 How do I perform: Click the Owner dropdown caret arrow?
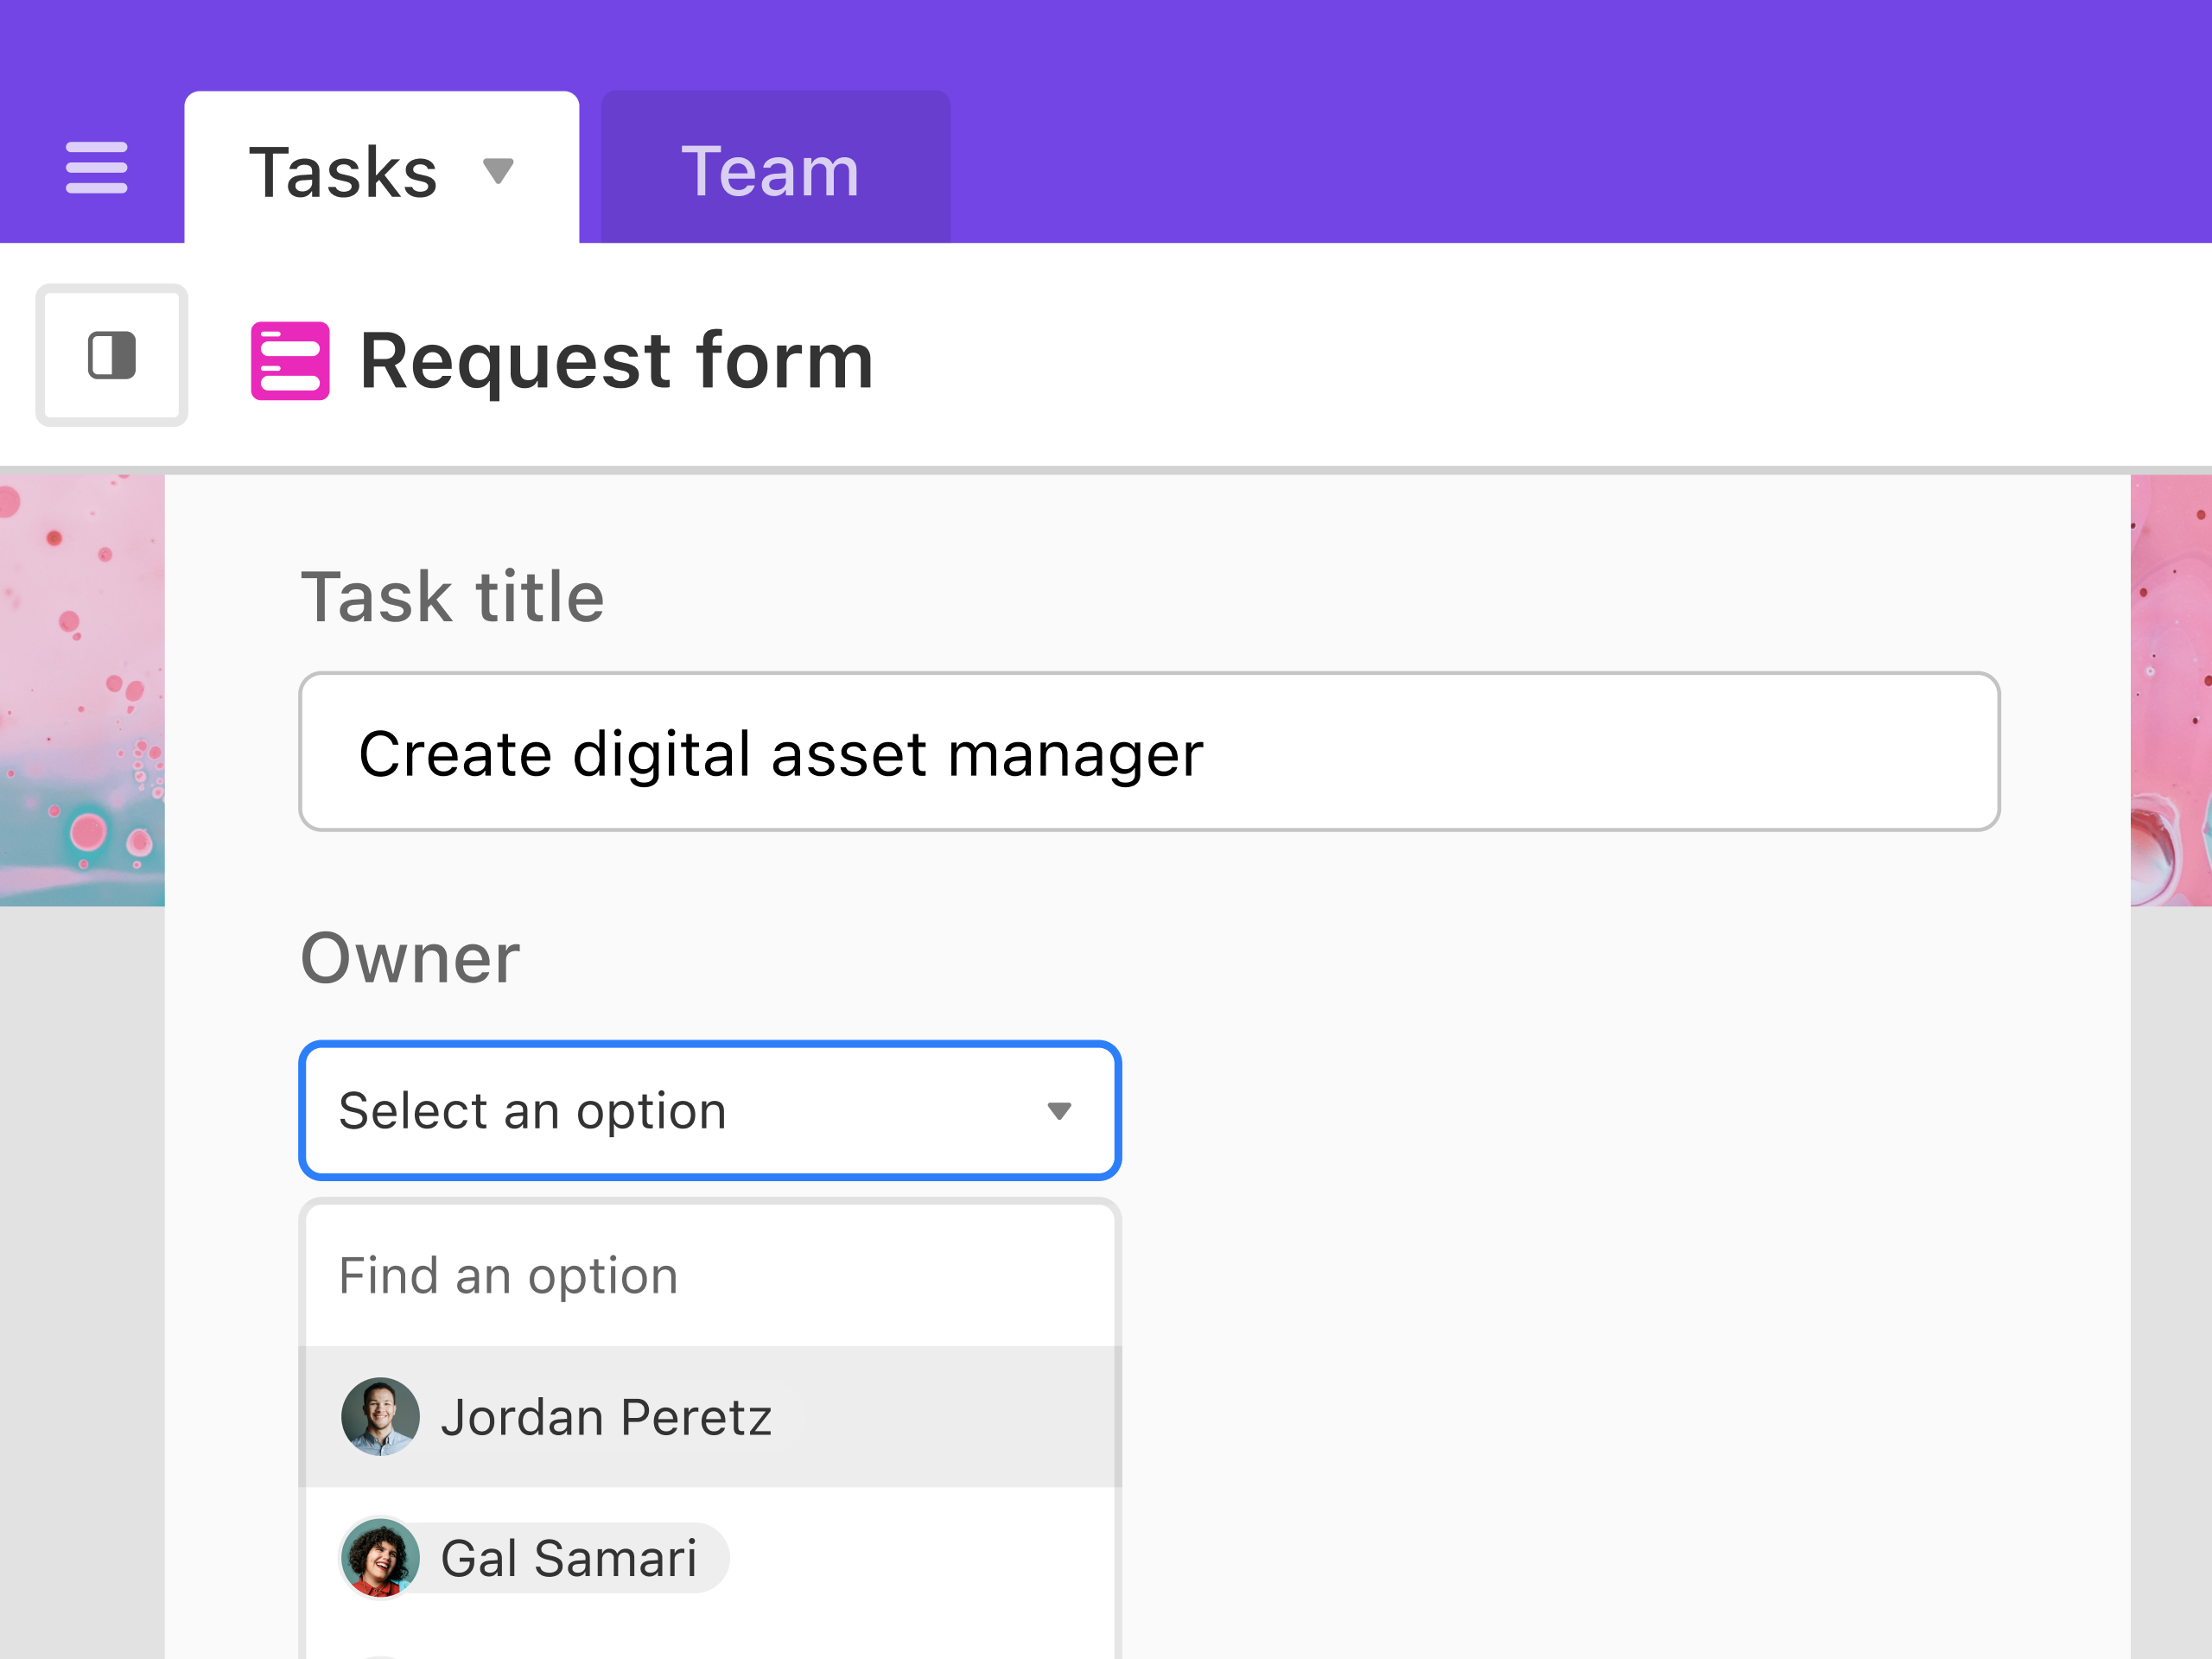click(x=1059, y=1111)
